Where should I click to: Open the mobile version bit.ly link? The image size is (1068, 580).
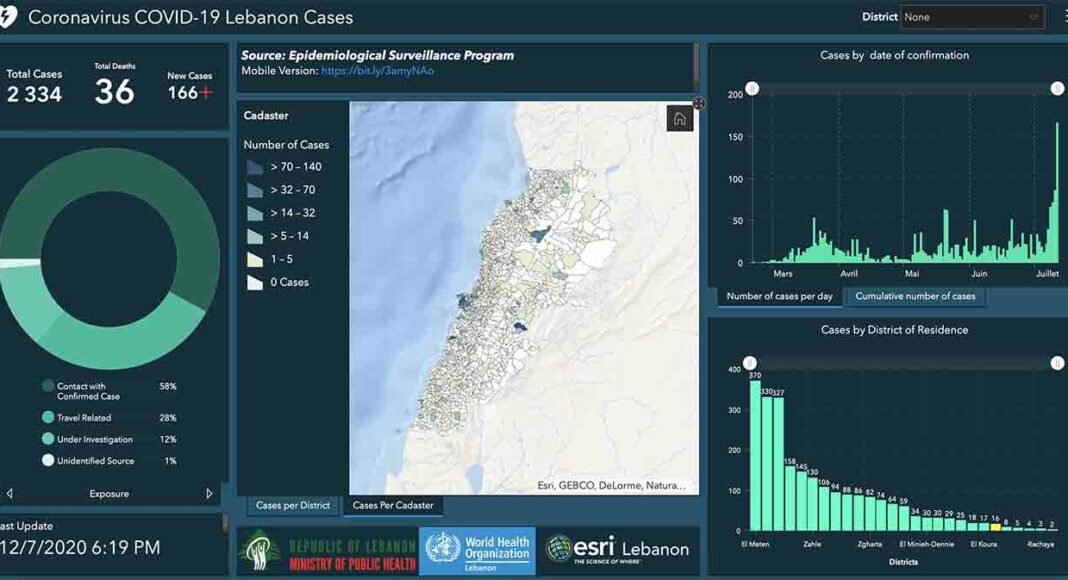pyautogui.click(x=377, y=71)
